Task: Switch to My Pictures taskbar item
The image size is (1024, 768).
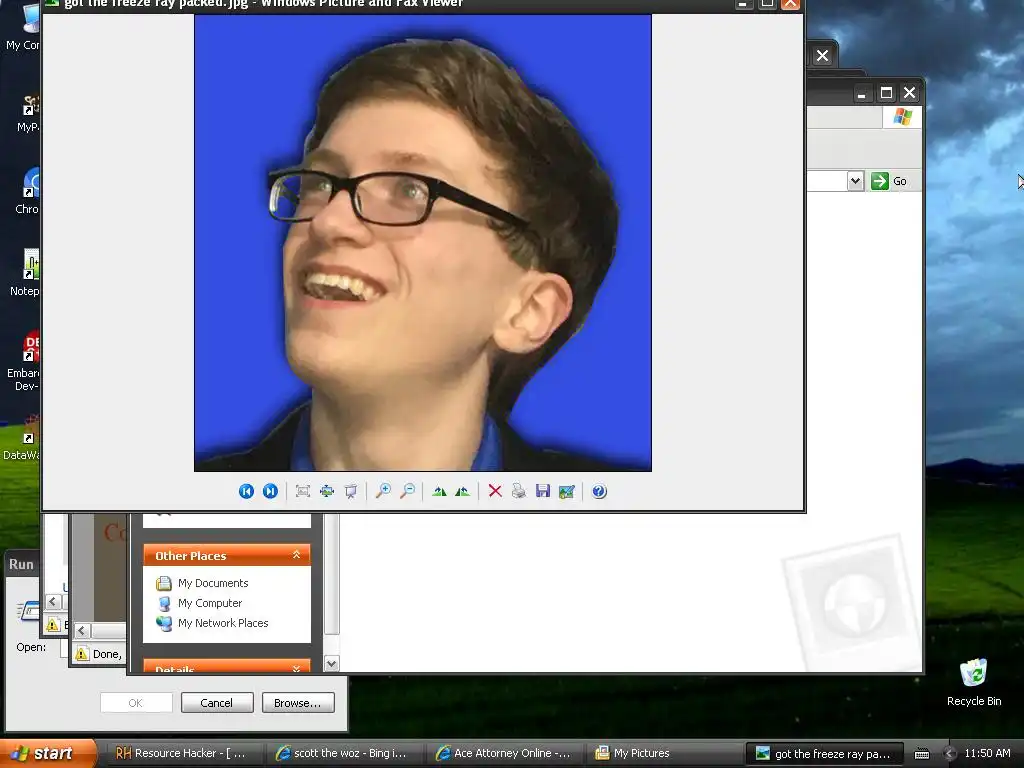Action: point(663,753)
